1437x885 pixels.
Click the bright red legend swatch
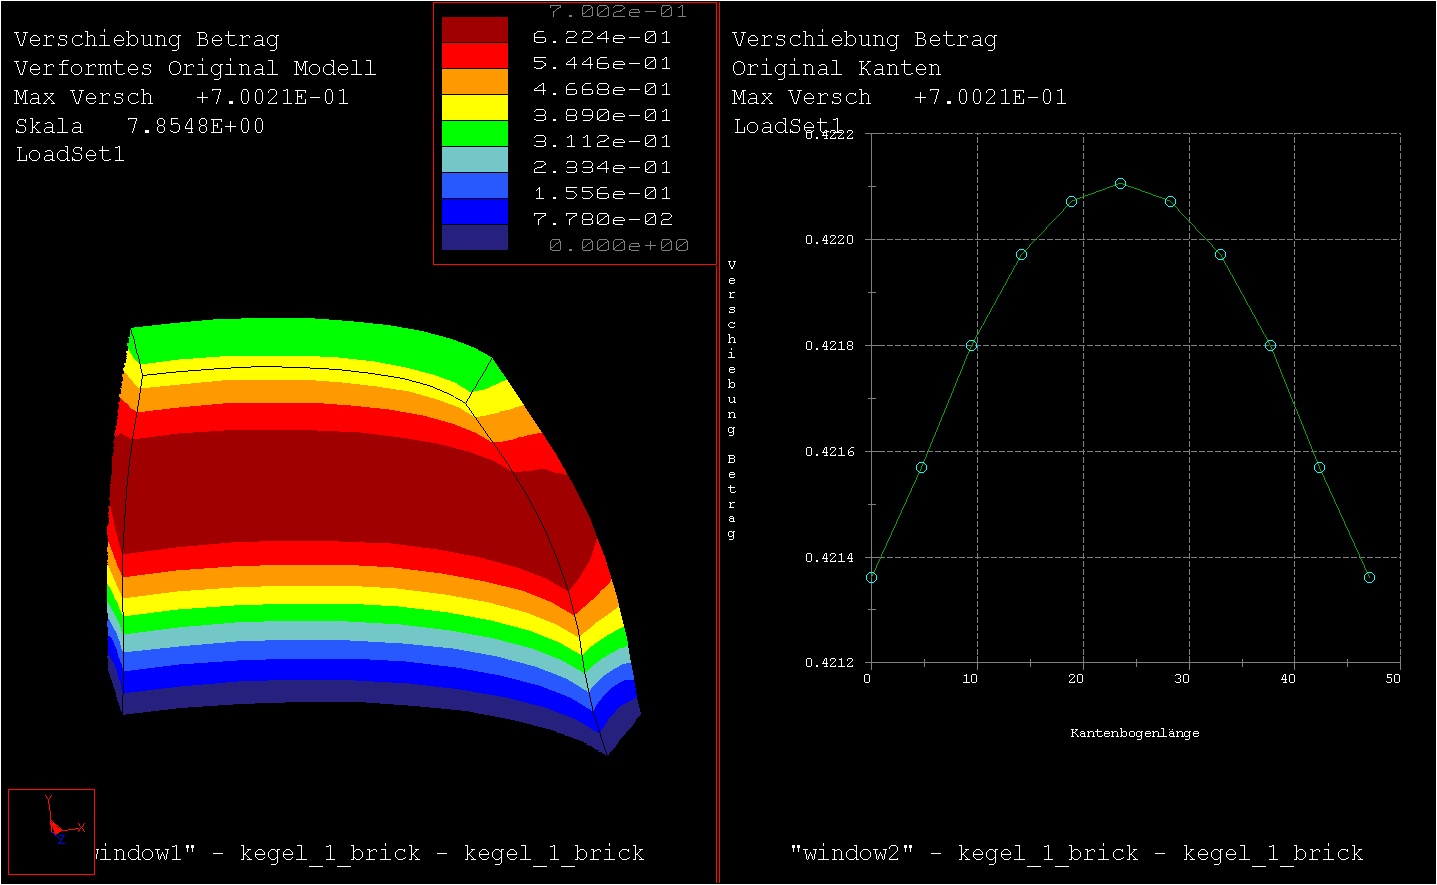pos(475,56)
